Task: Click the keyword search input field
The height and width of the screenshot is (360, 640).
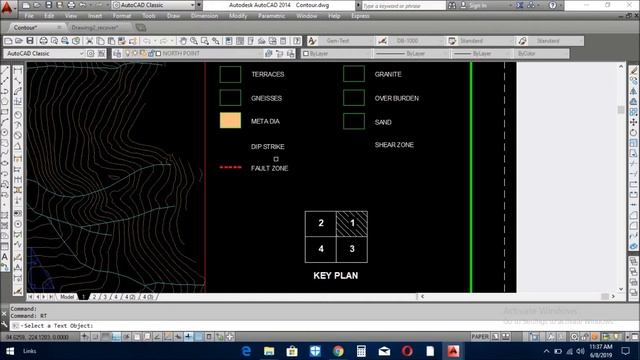Action: tap(403, 6)
